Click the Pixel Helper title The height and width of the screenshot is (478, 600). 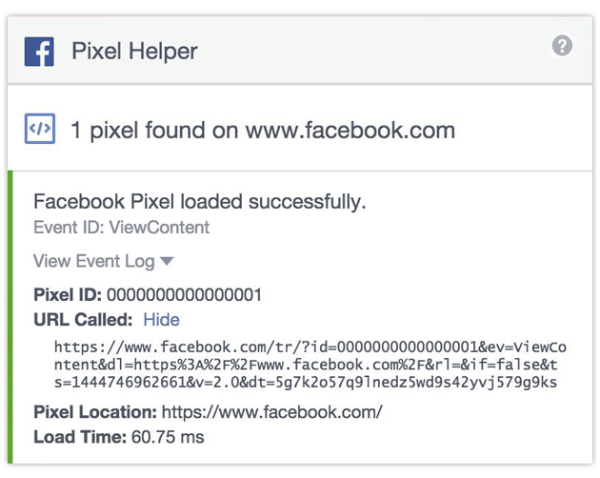point(135,52)
